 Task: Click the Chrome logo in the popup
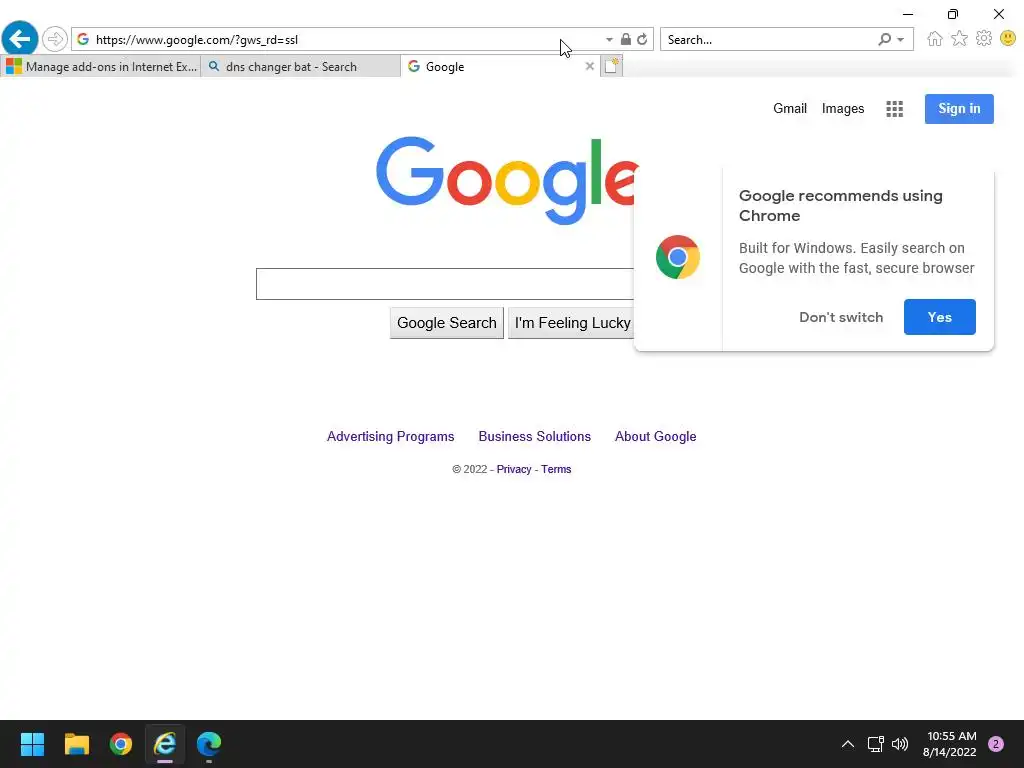point(678,257)
